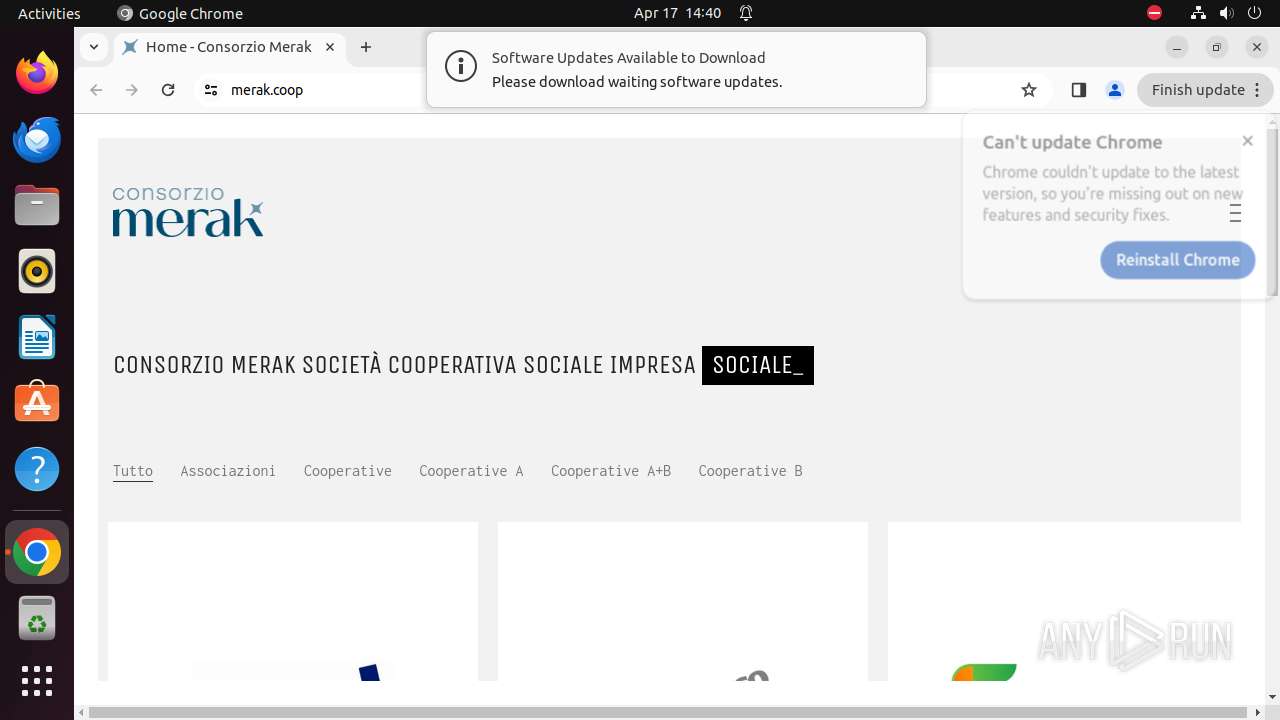Open the Files manager dock icon
Image resolution: width=1280 pixels, height=720 pixels.
[37, 206]
